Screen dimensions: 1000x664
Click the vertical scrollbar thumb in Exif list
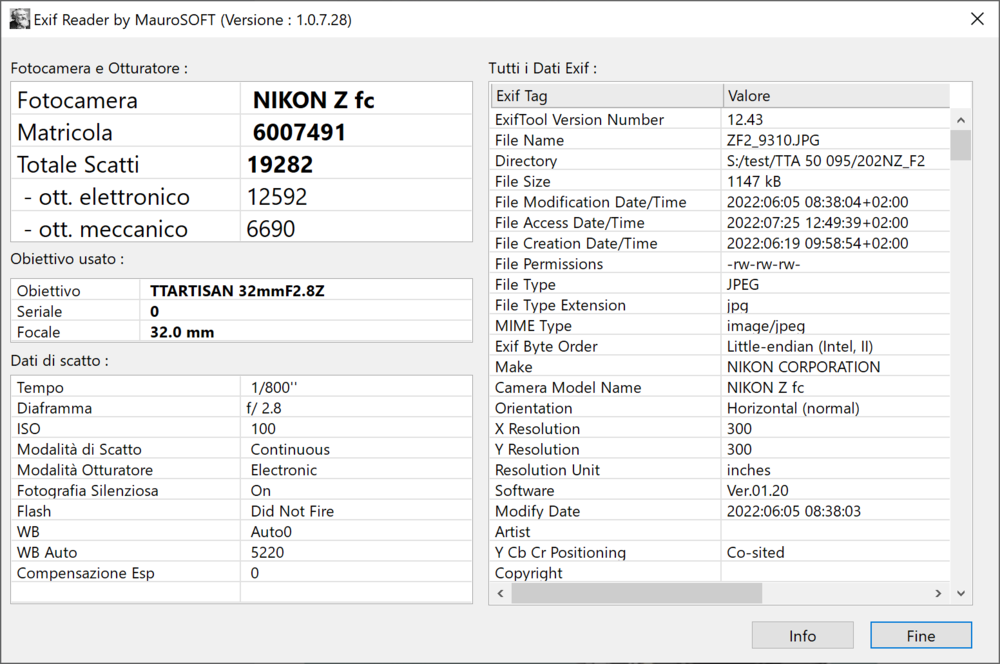(960, 145)
